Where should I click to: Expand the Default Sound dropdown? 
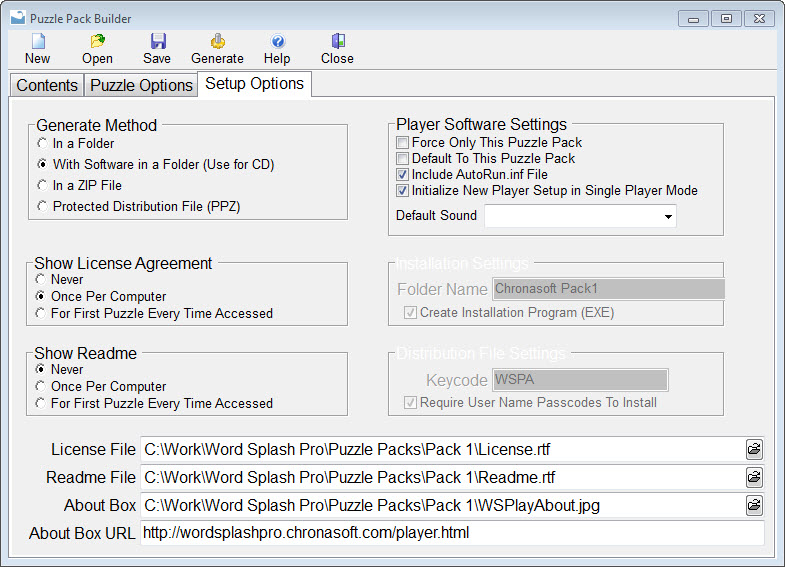point(667,216)
